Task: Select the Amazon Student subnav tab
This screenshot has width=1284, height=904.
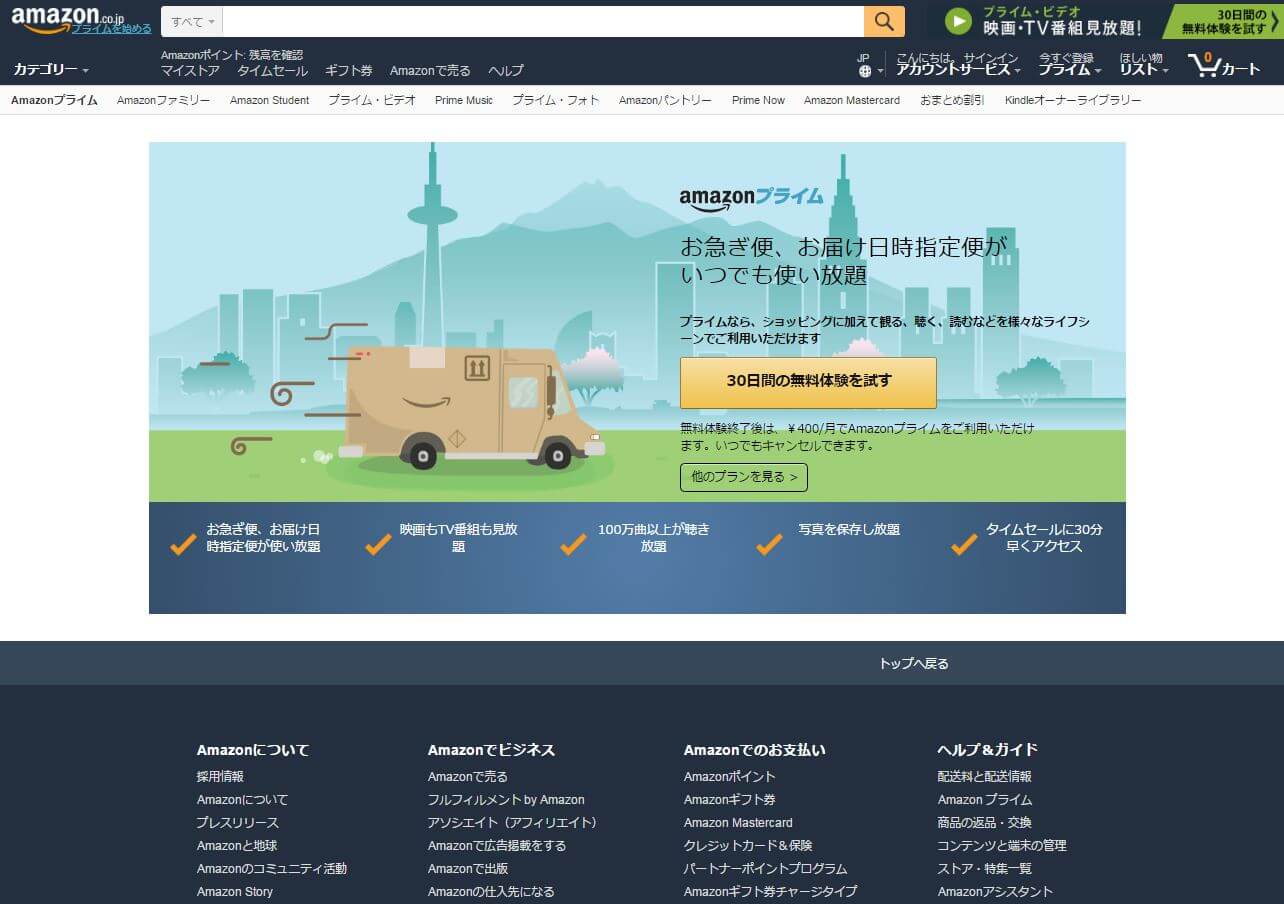Action: [269, 100]
